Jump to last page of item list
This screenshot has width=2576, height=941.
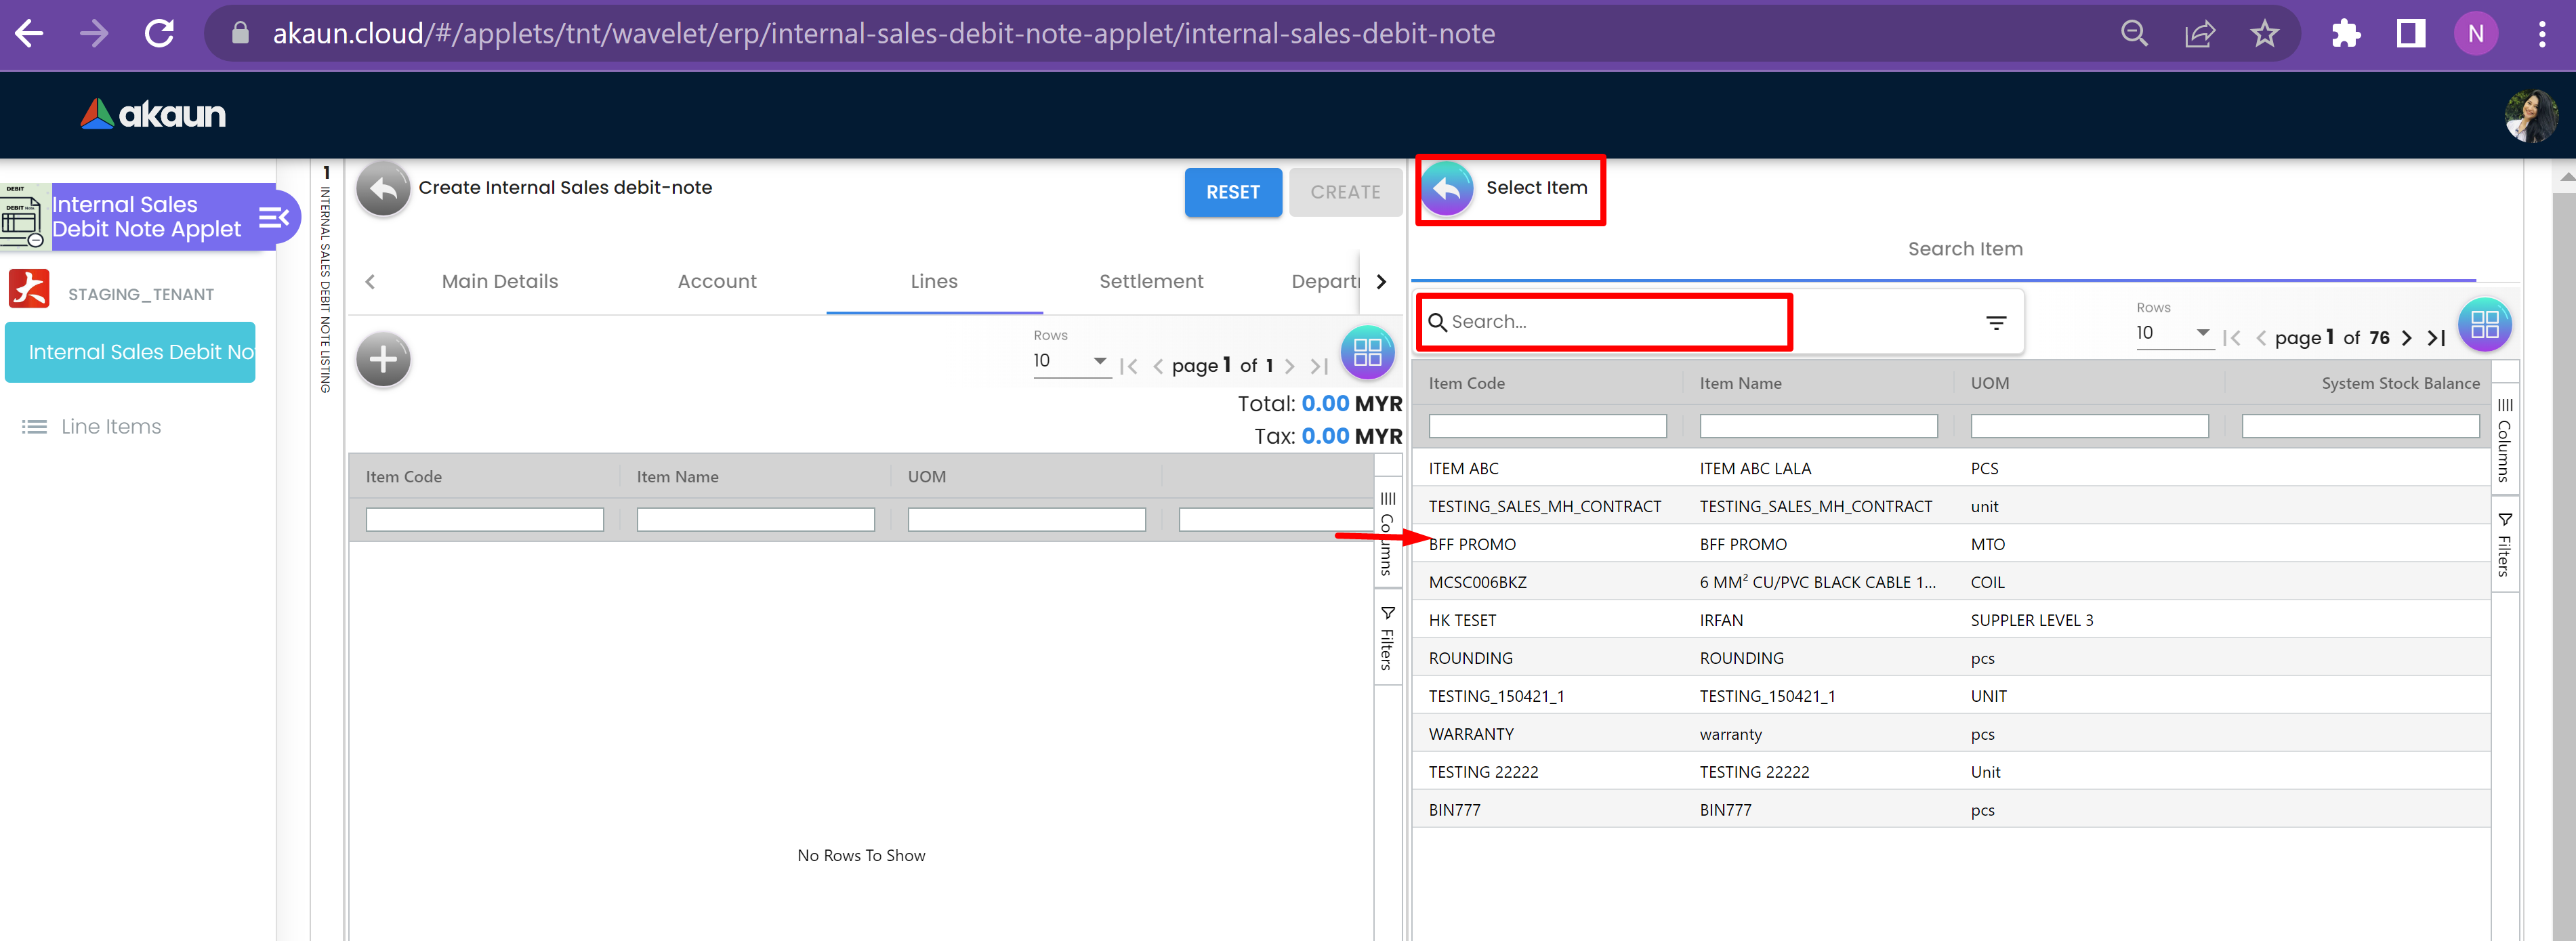pos(2437,338)
